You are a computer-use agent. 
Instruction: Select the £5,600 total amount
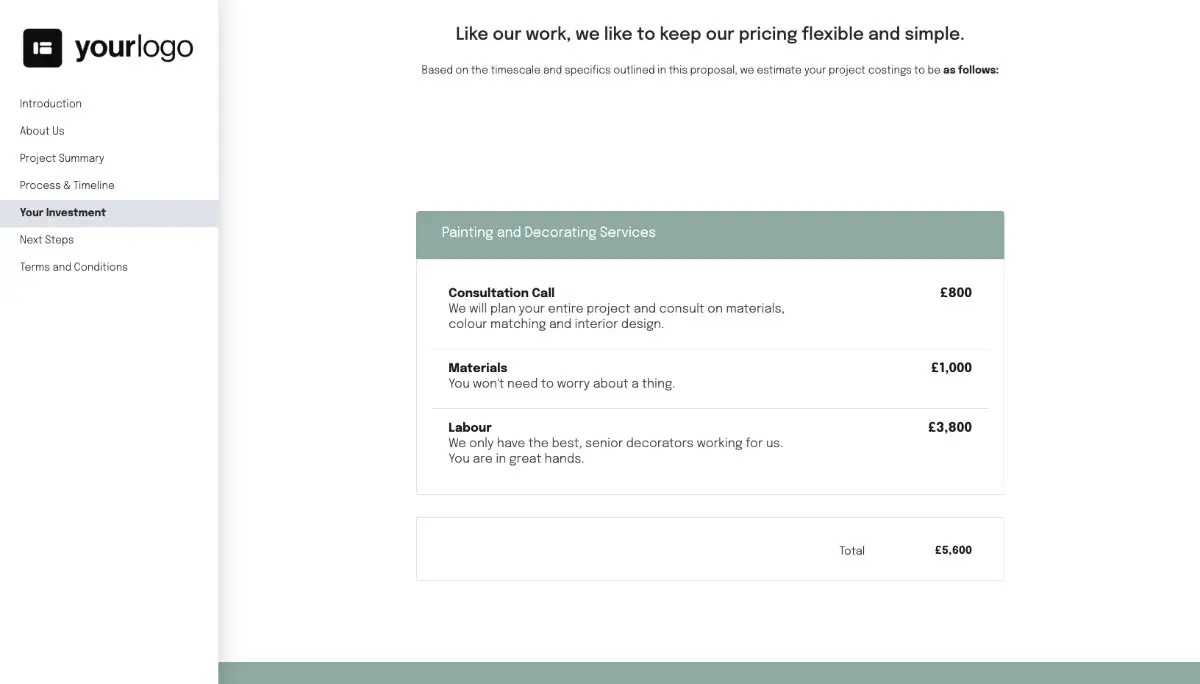pyautogui.click(x=953, y=550)
